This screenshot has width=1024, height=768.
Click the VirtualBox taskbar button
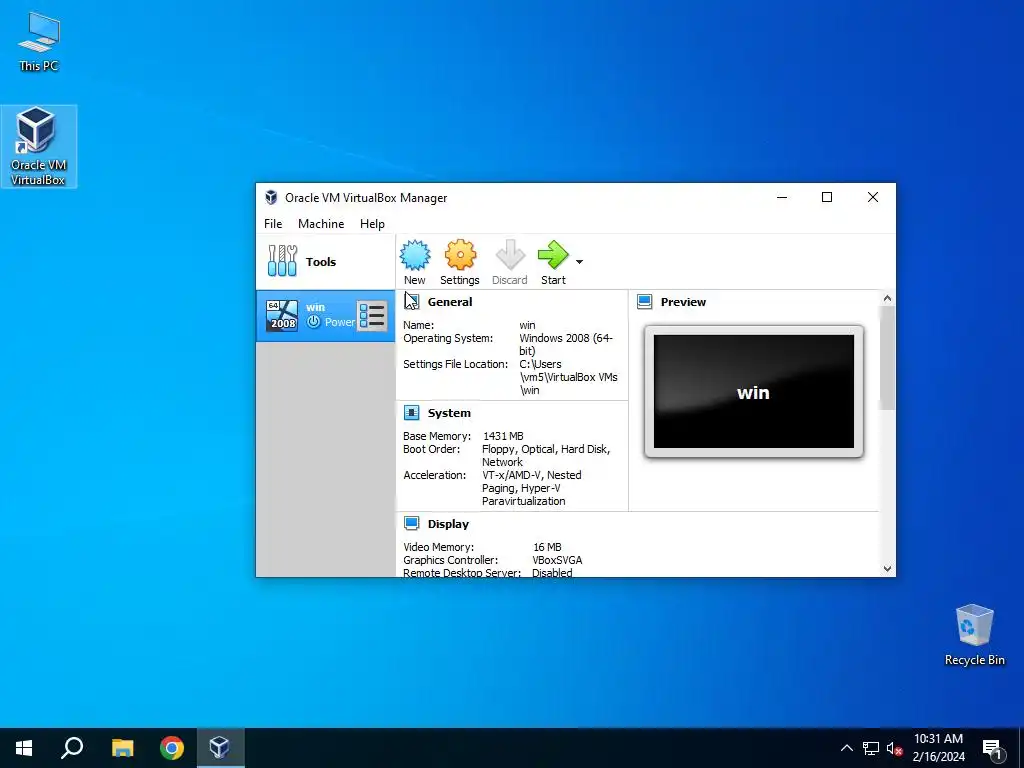tap(220, 748)
